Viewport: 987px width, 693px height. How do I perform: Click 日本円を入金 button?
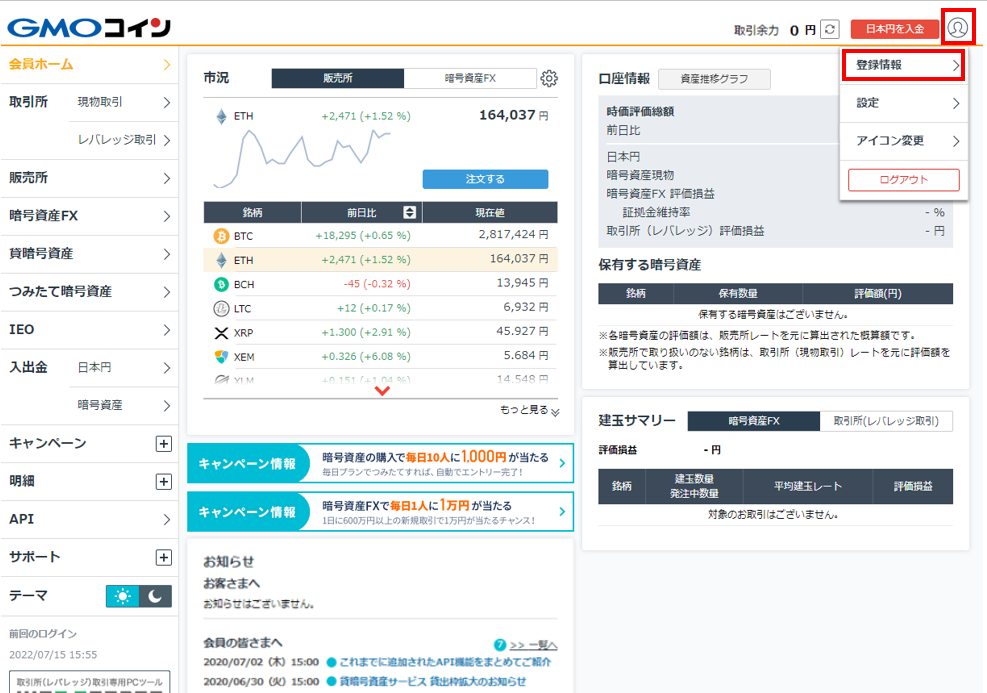click(894, 29)
